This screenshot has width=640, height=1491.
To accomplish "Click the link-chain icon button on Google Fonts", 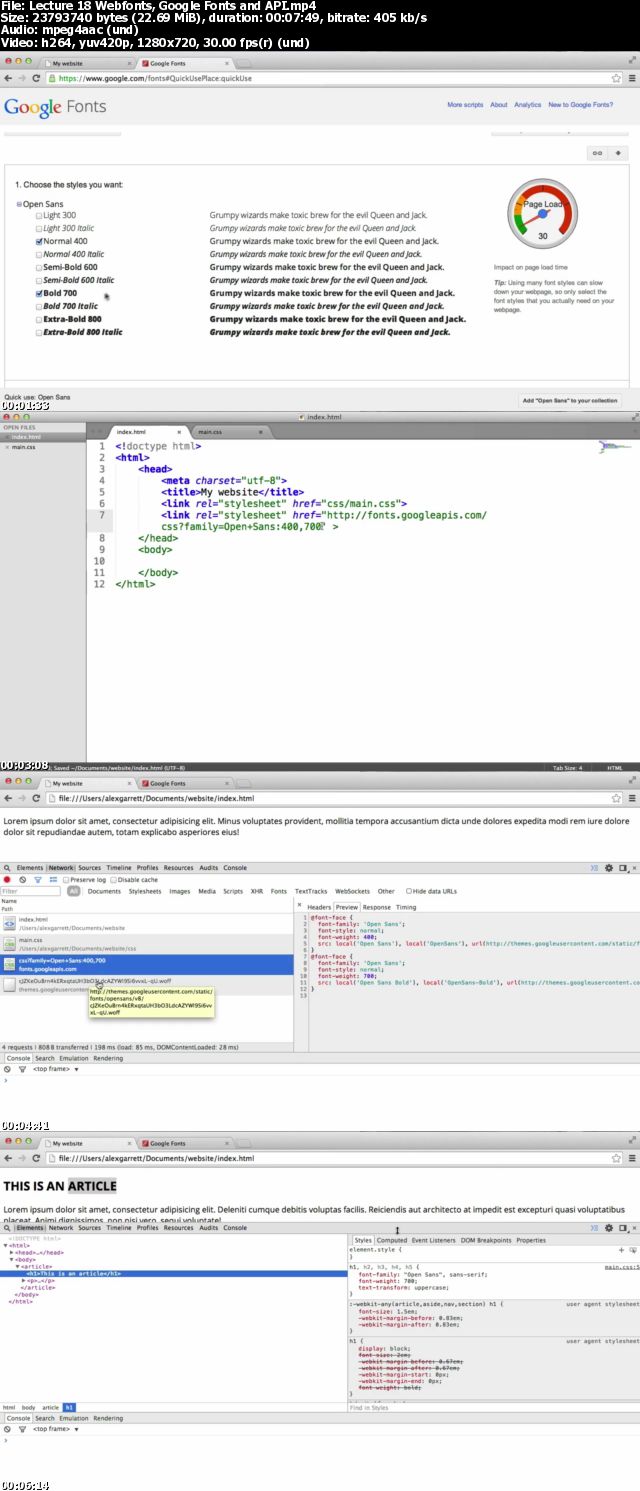I will pos(598,153).
